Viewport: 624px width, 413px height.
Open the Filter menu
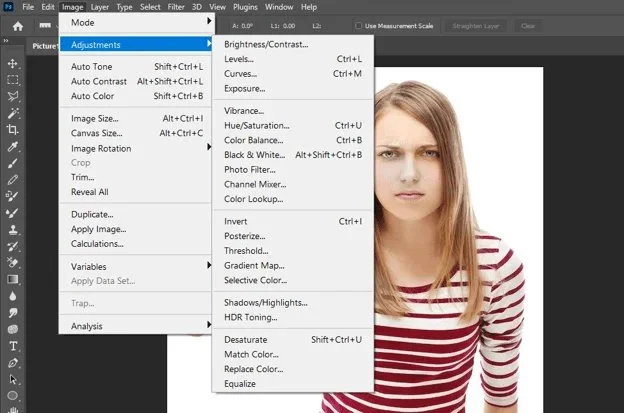[x=176, y=7]
